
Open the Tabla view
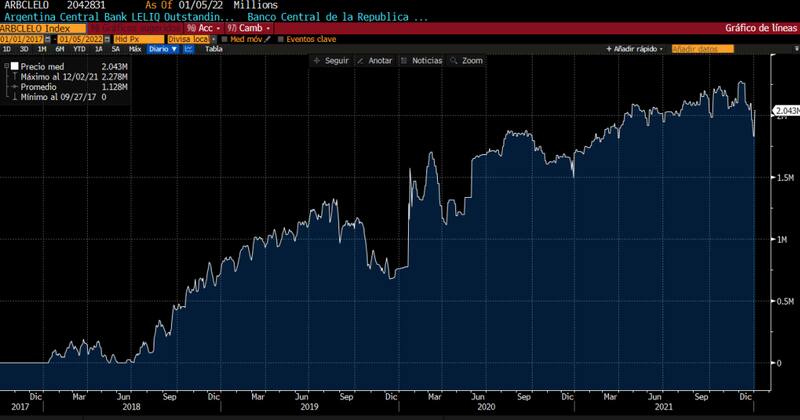pyautogui.click(x=214, y=48)
